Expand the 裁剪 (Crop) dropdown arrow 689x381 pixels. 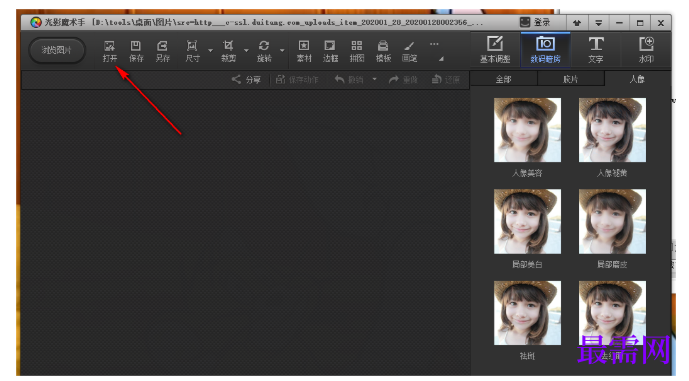pos(247,51)
